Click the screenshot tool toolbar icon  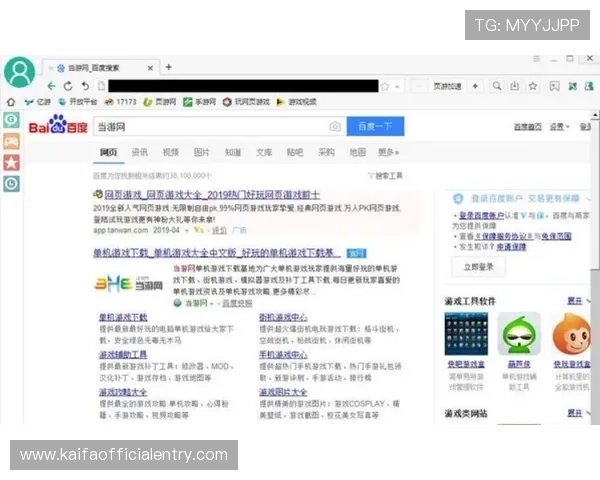554,86
